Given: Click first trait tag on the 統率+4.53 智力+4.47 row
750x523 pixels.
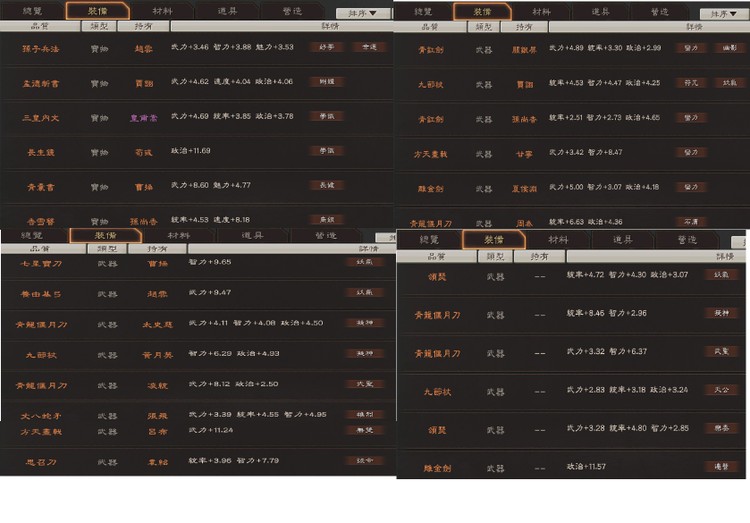Looking at the screenshot, I should click(x=691, y=83).
